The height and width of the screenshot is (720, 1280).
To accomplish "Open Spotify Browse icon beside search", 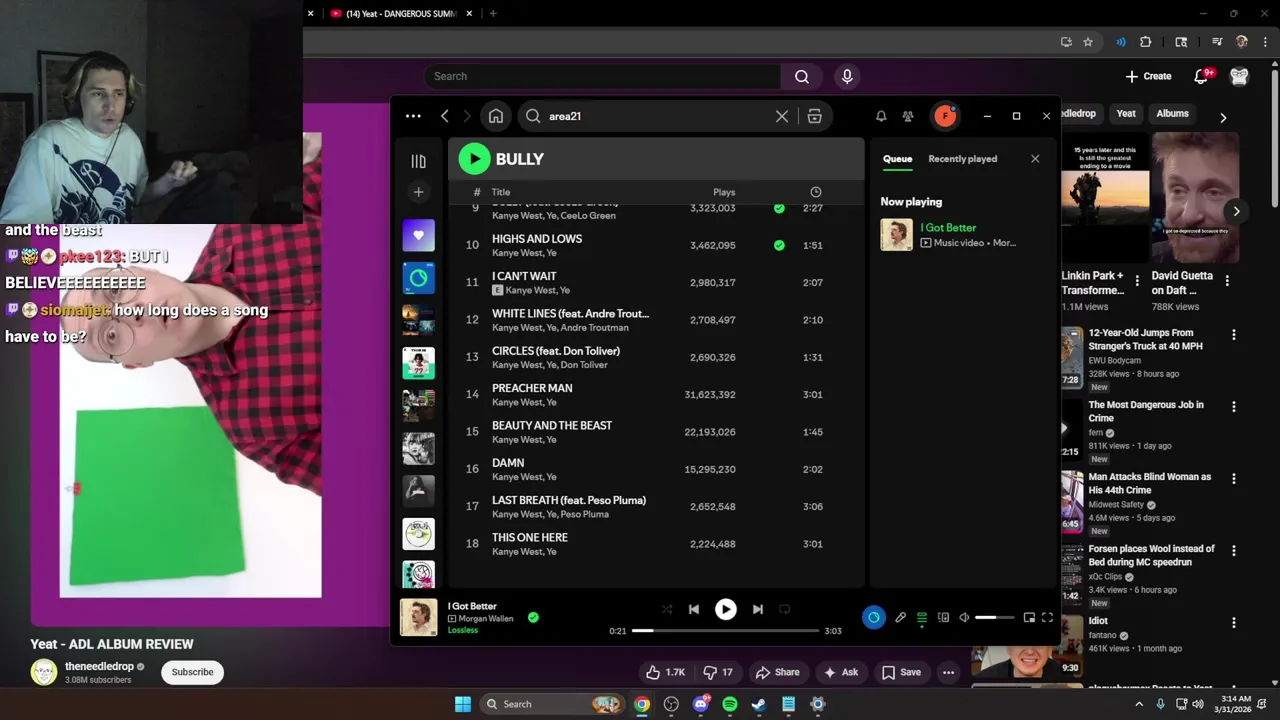I will point(815,116).
